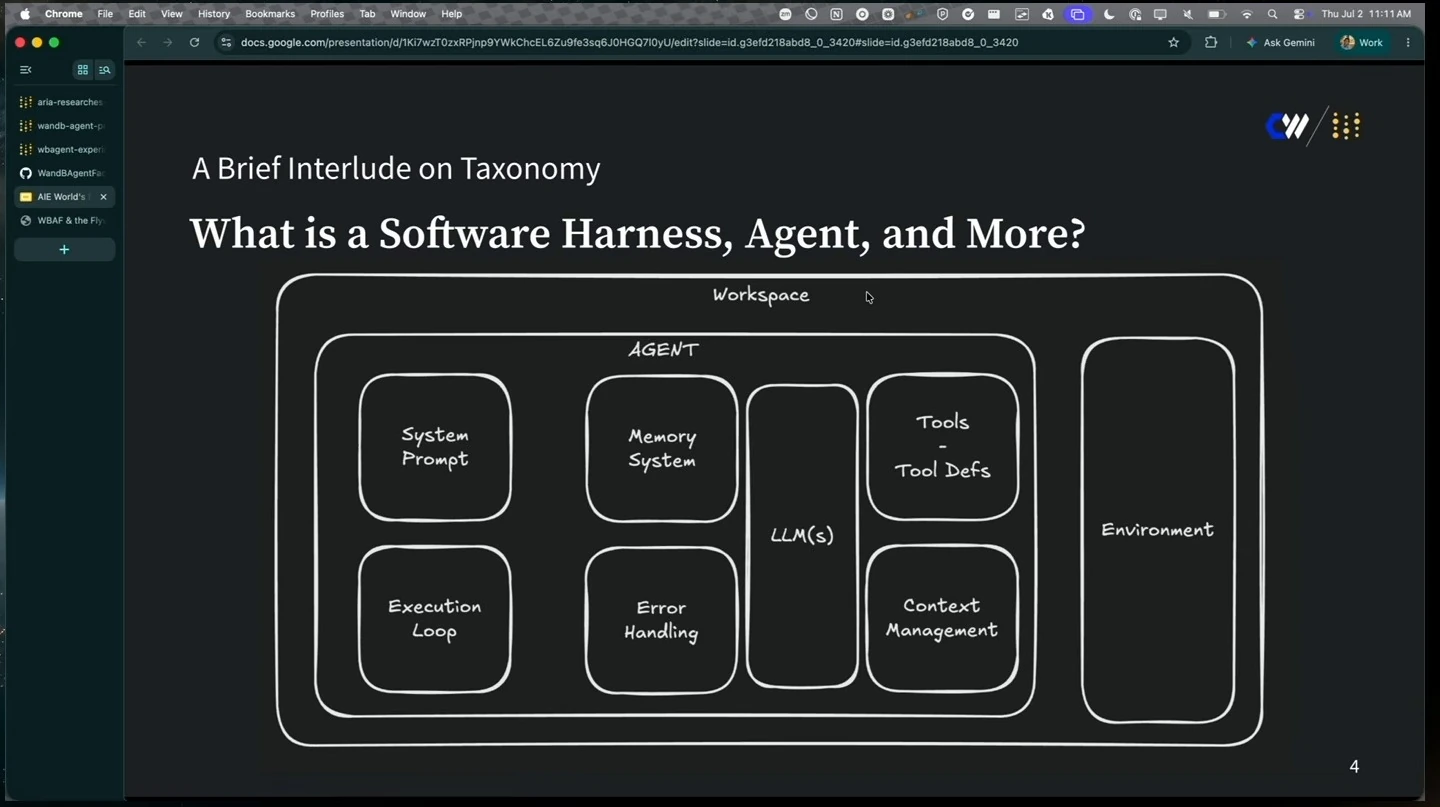
Task: Click the logo in slide corner
Action: coord(1313,126)
